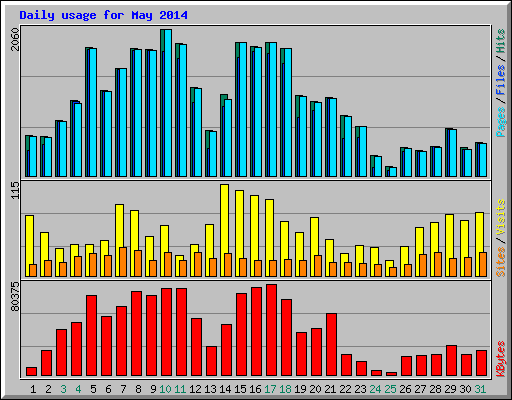Click the Hits legend label
This screenshot has height=400, width=512.
click(501, 41)
